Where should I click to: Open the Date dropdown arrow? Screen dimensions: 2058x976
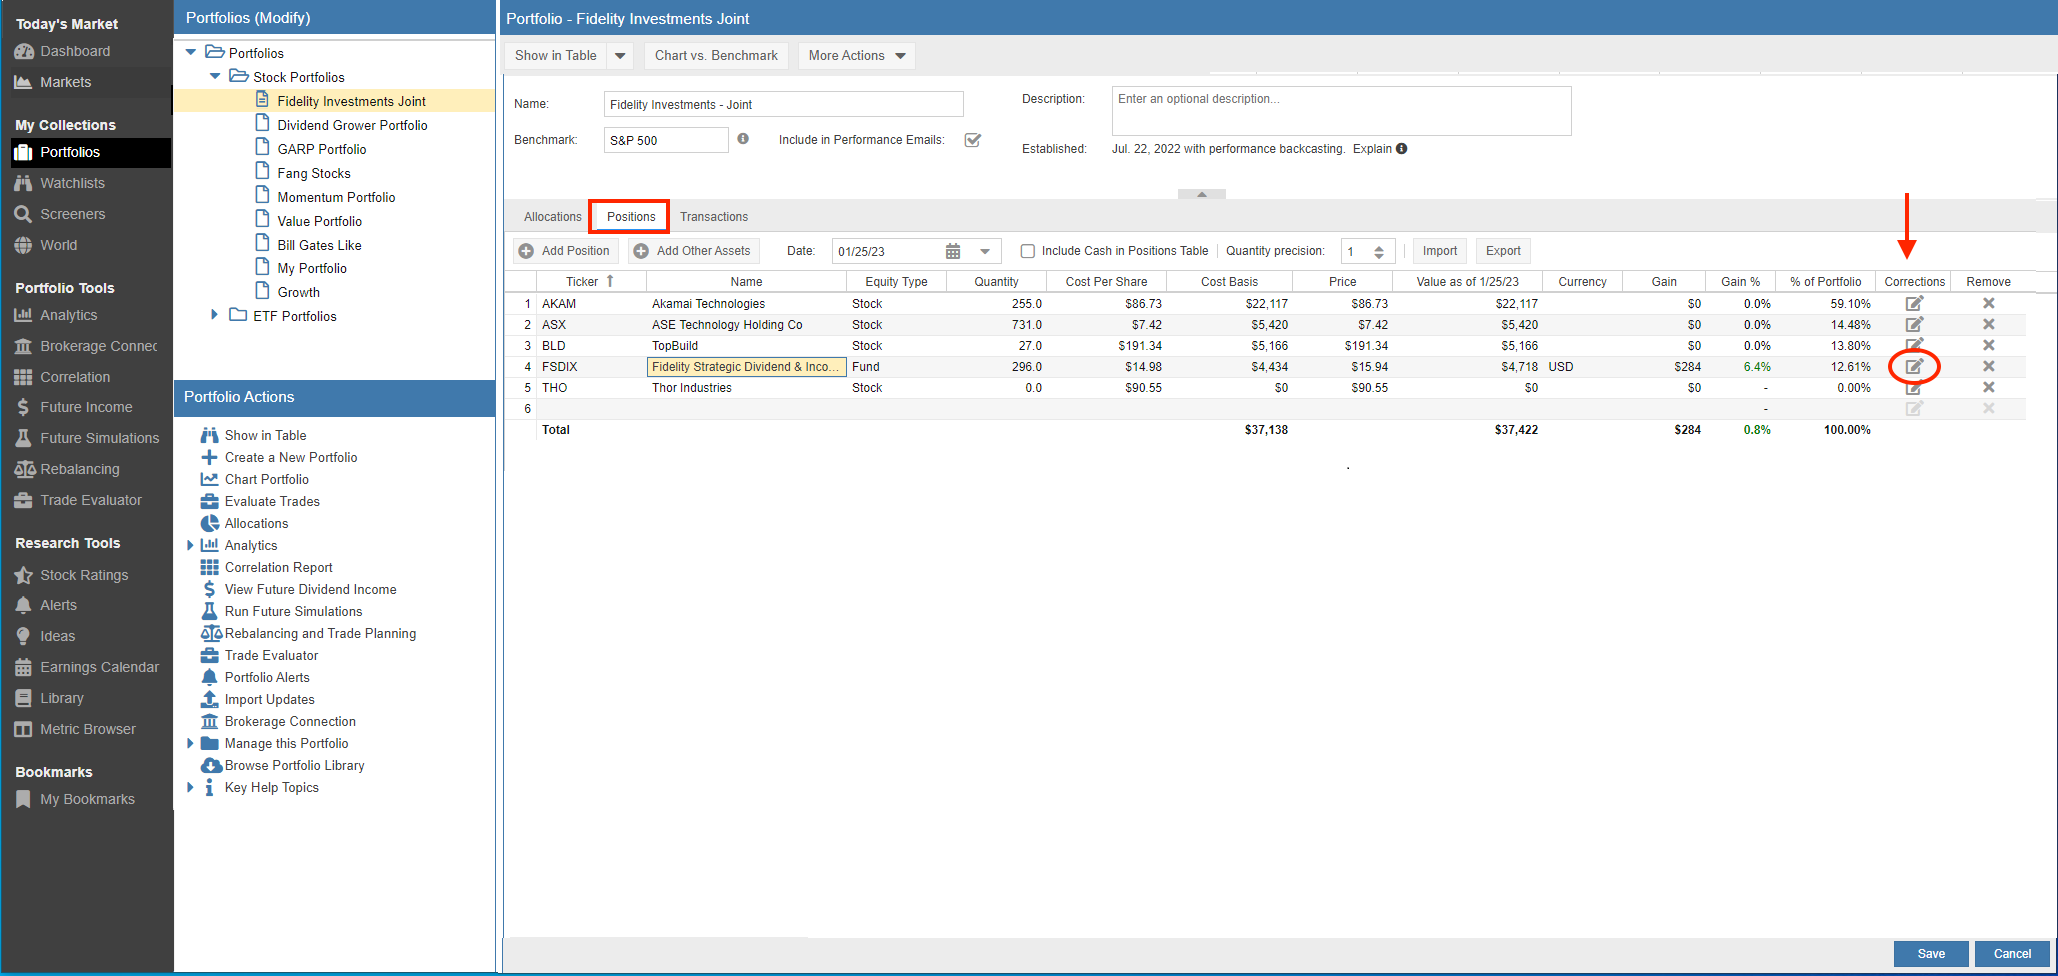tap(985, 251)
